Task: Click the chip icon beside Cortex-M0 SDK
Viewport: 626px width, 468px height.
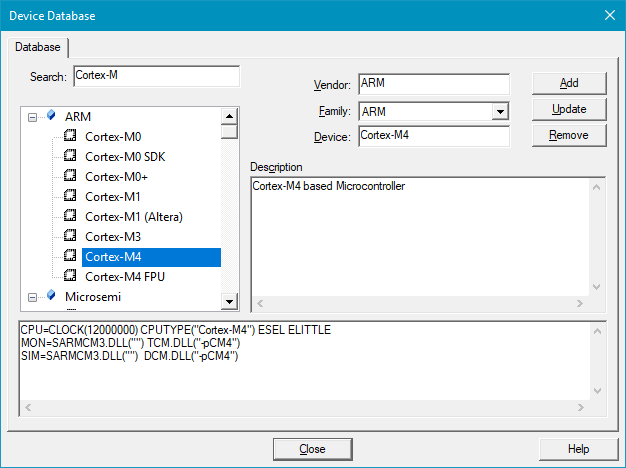Action: click(x=70, y=156)
